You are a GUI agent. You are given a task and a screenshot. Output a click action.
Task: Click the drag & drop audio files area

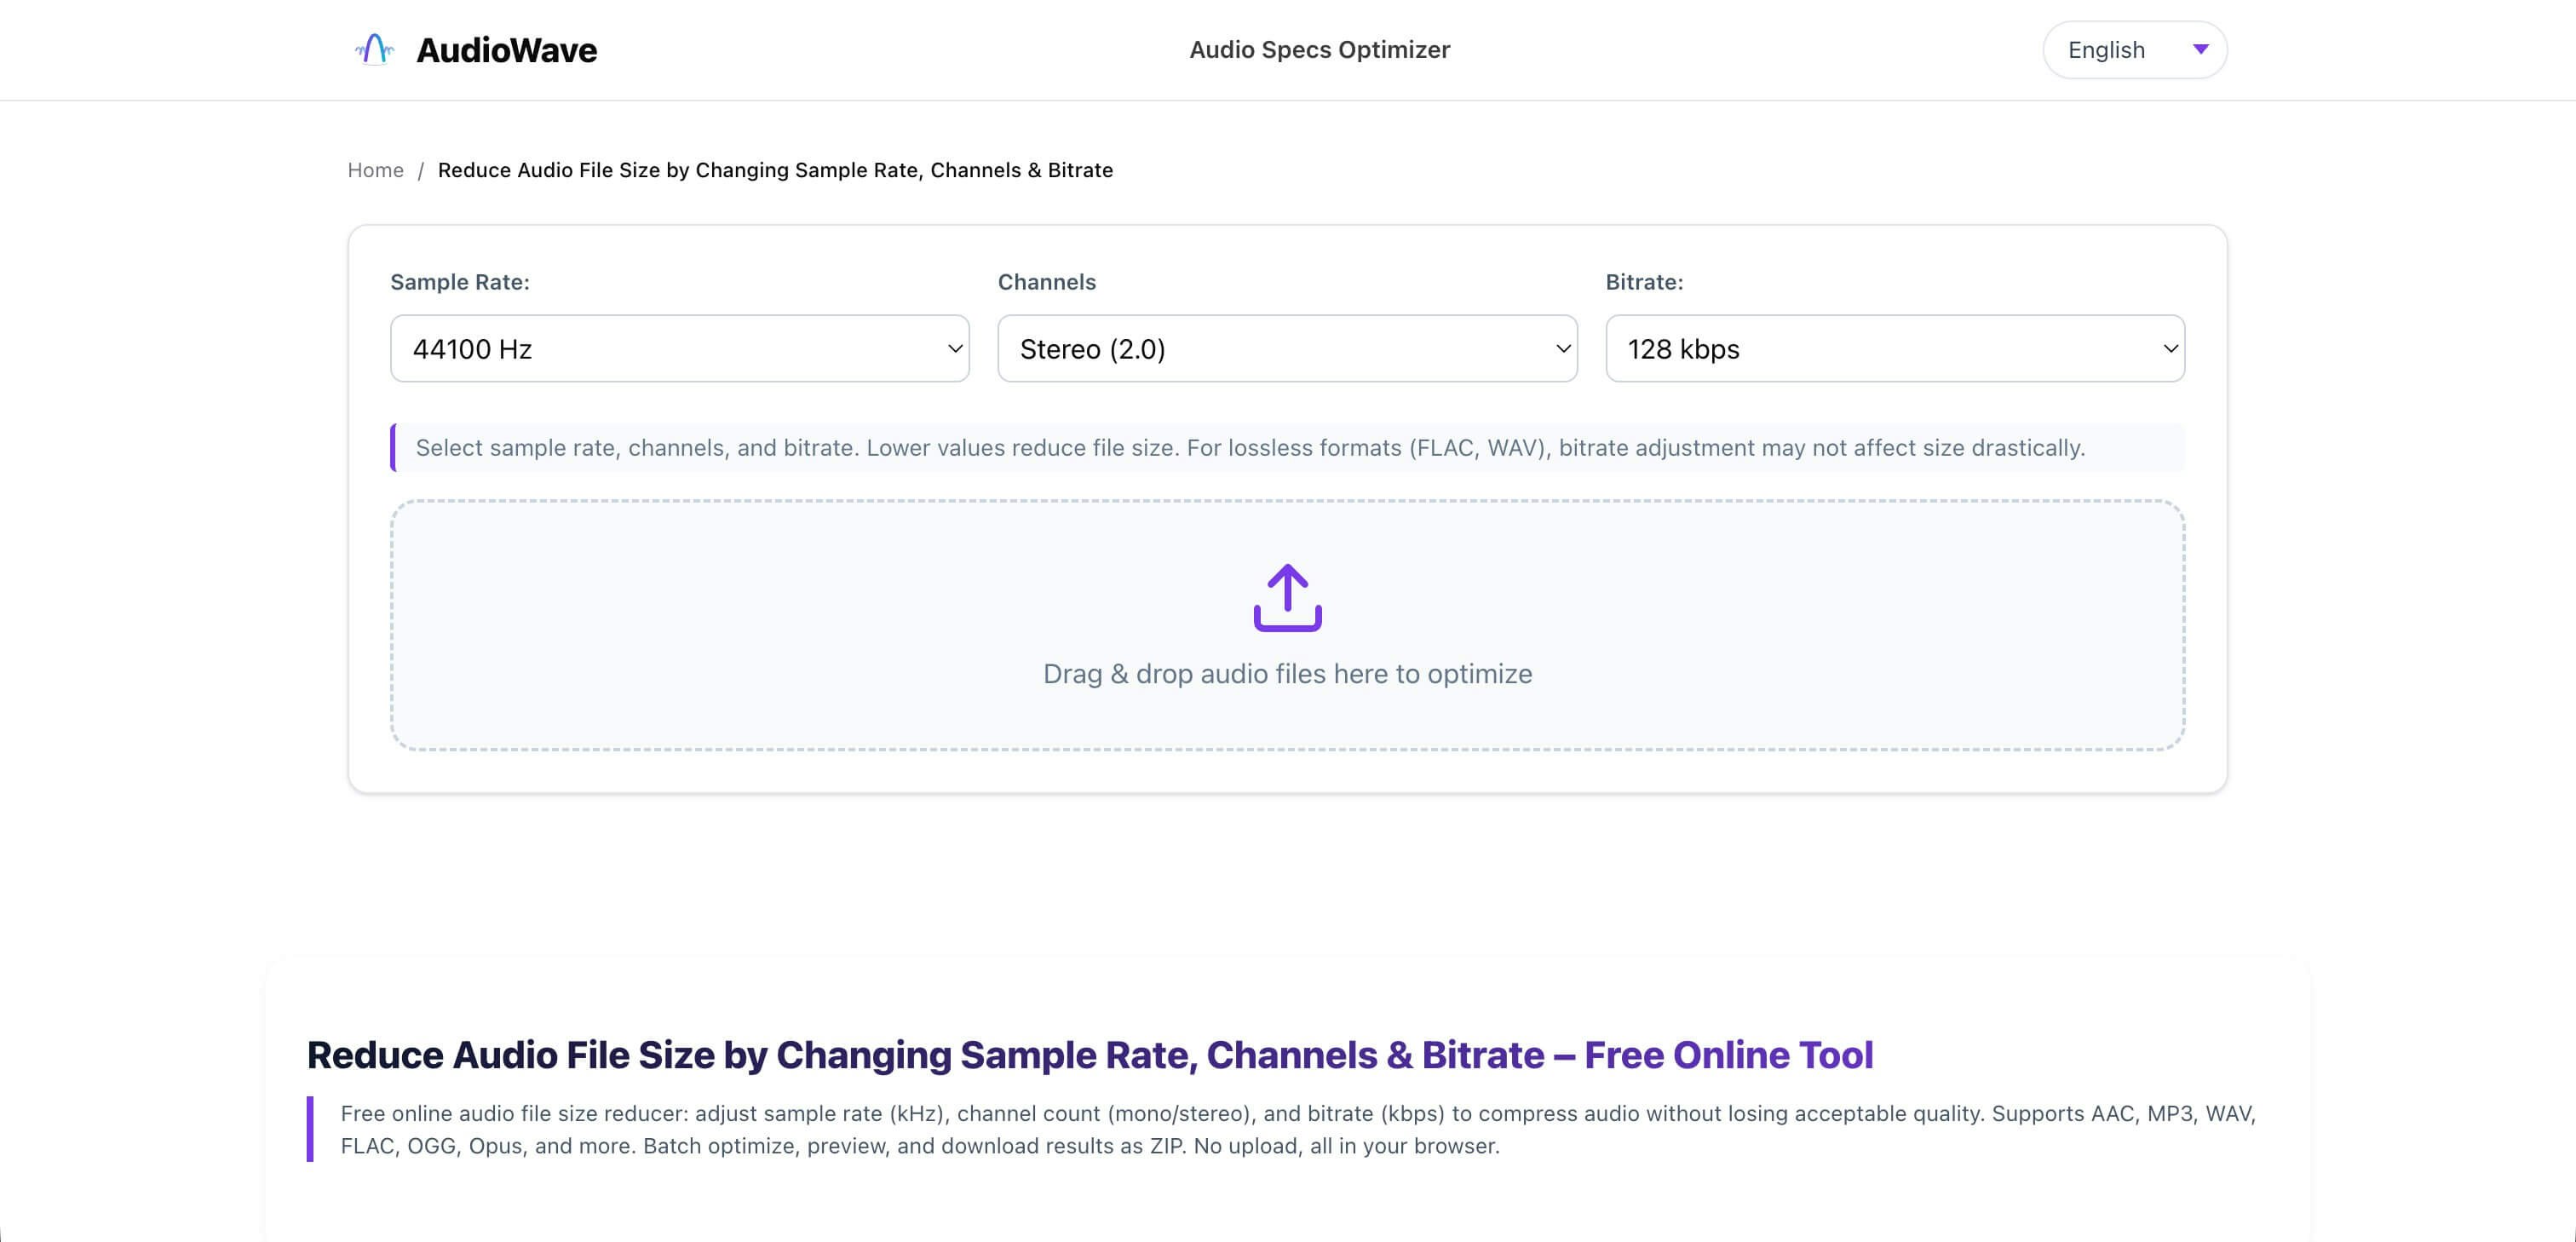1287,625
